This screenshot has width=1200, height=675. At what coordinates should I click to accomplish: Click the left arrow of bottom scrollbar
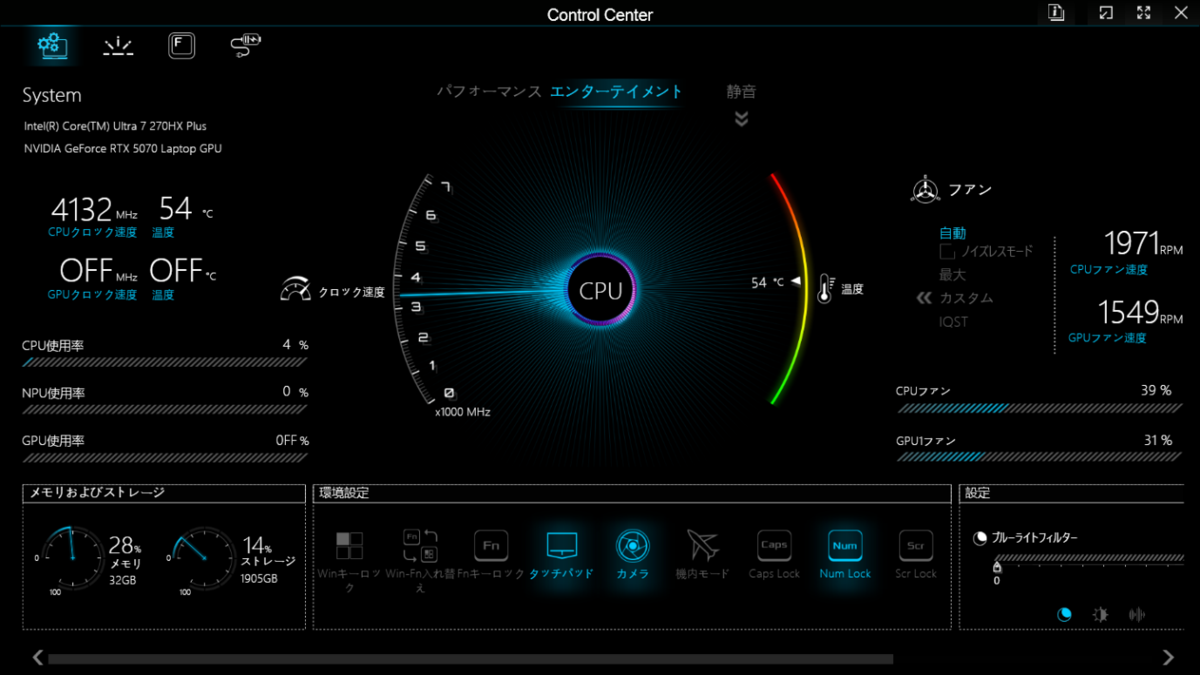pos(38,658)
